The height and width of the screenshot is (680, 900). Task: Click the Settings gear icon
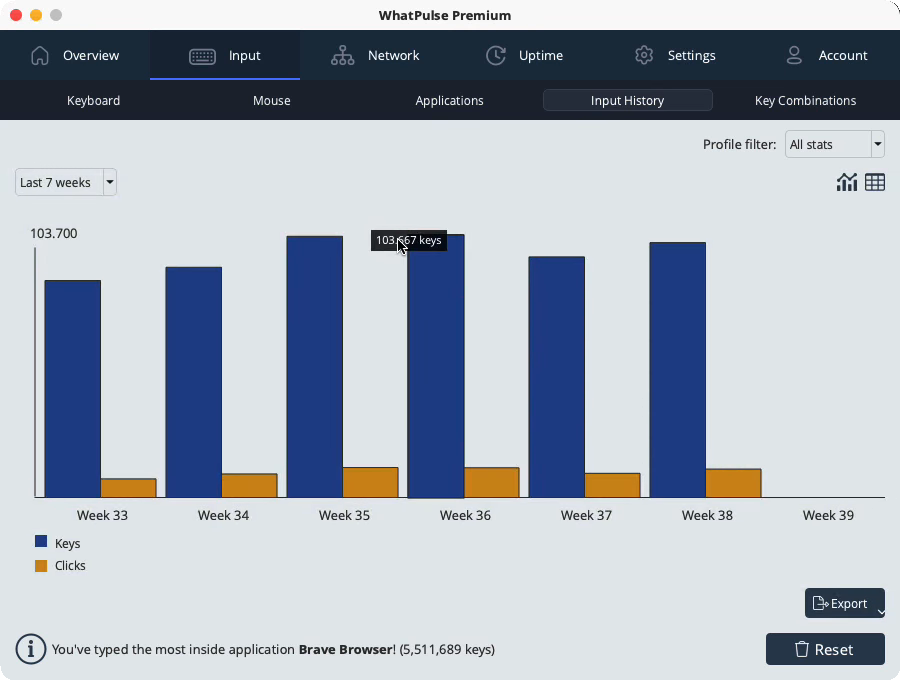(644, 56)
